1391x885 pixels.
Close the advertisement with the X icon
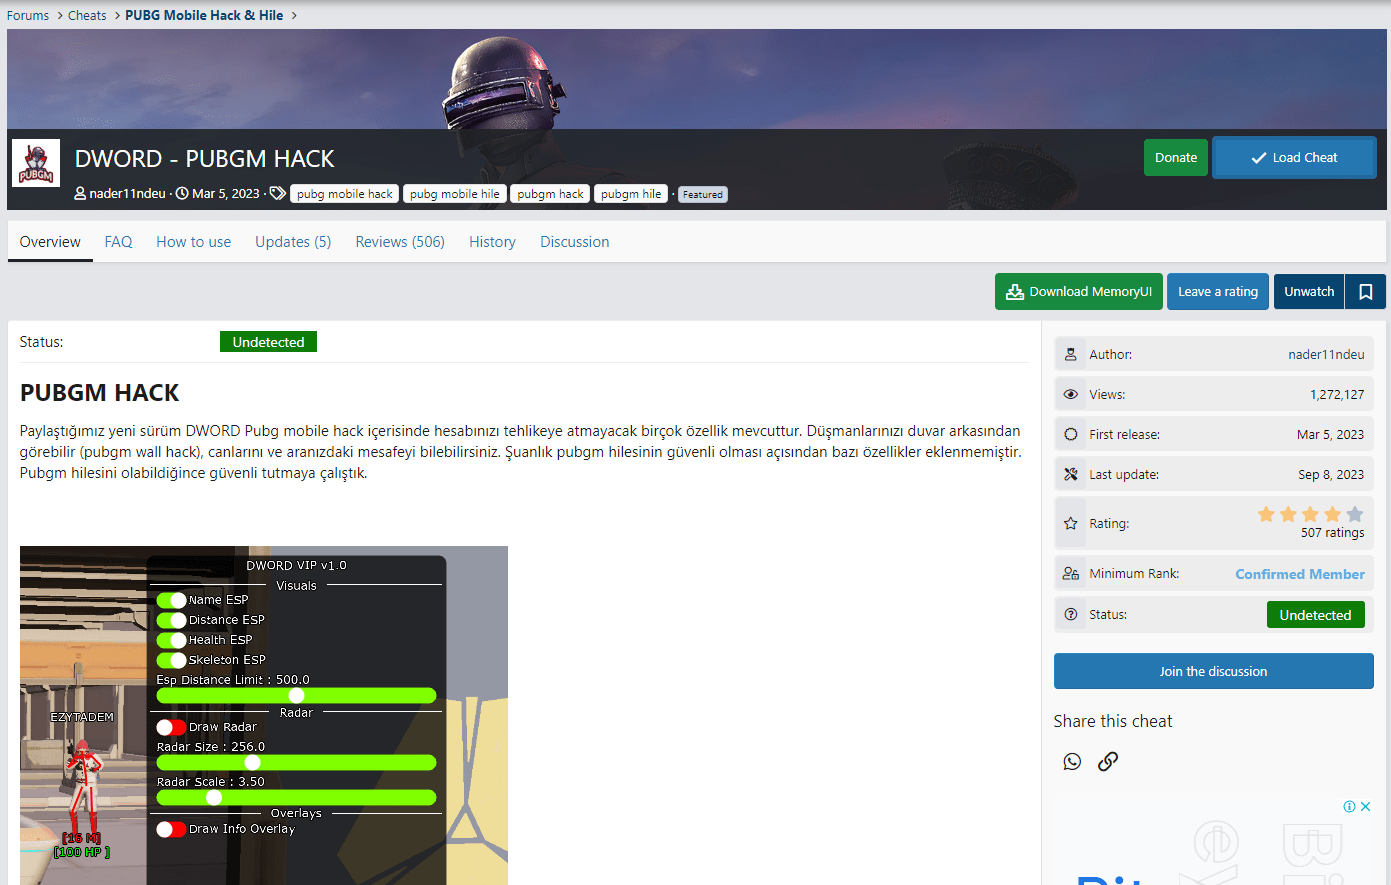(x=1365, y=806)
